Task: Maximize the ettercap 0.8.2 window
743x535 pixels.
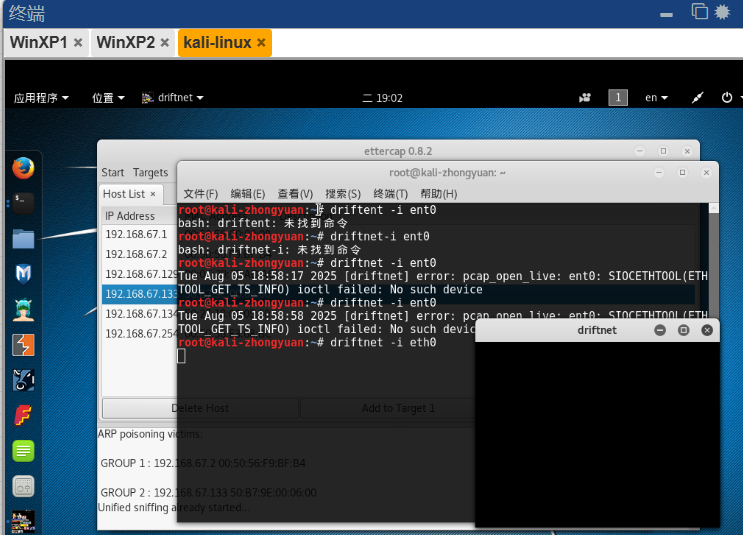Action: [663, 151]
